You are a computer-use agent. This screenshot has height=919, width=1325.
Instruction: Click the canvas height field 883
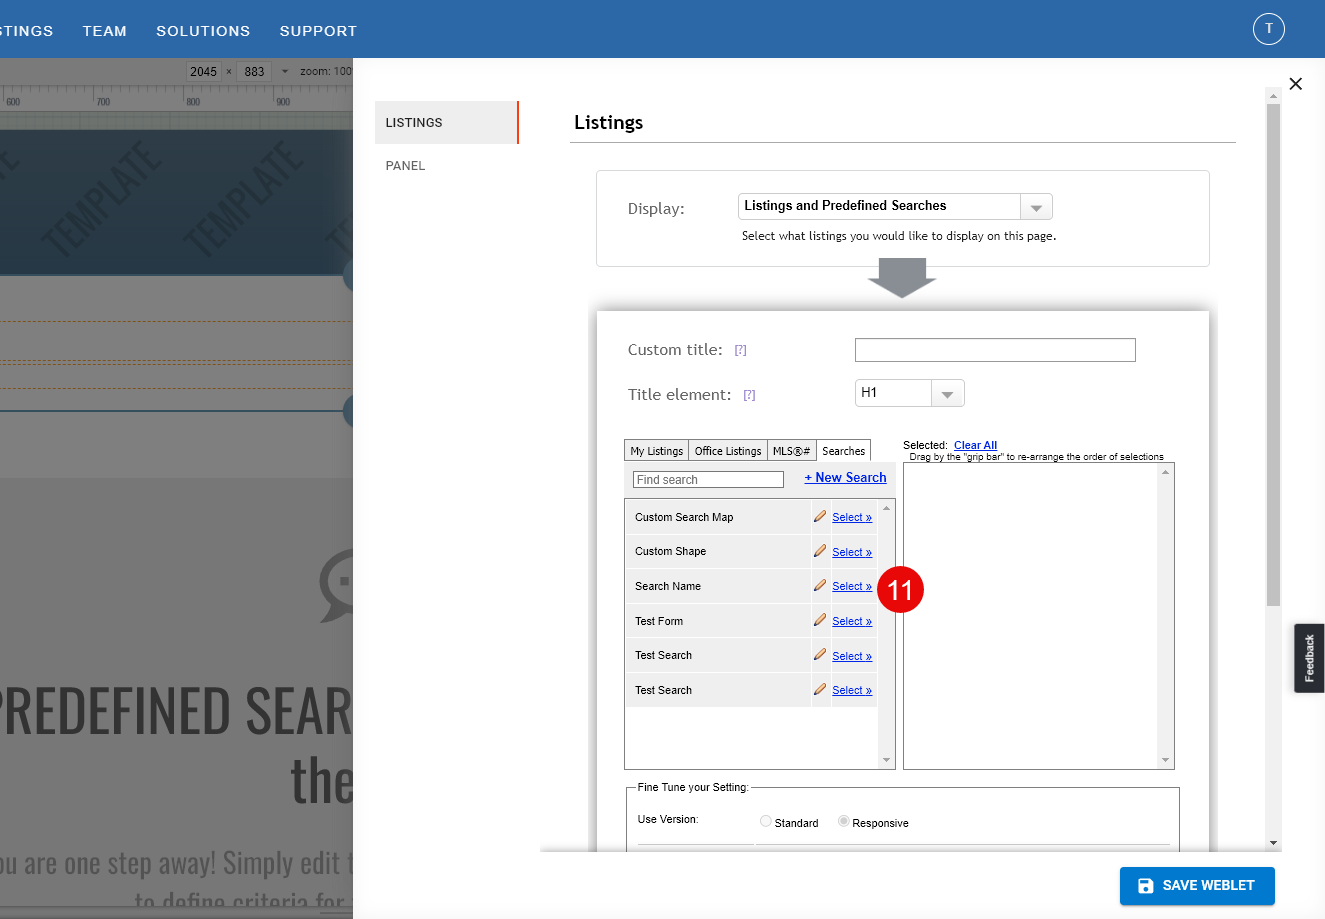click(x=254, y=72)
